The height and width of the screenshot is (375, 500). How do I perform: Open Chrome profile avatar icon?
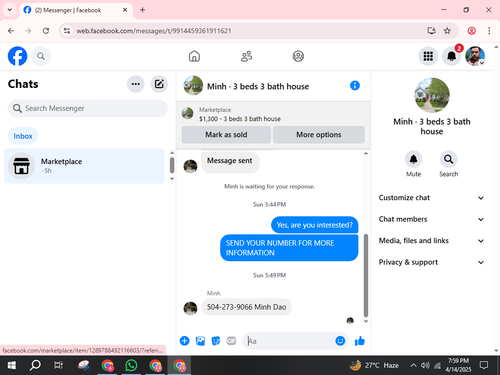471,31
